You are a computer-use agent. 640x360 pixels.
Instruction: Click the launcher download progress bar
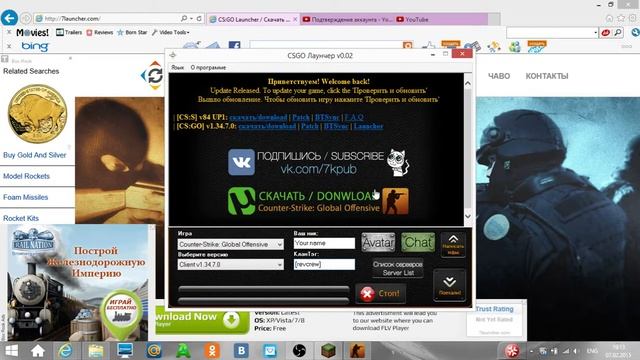pos(264,290)
